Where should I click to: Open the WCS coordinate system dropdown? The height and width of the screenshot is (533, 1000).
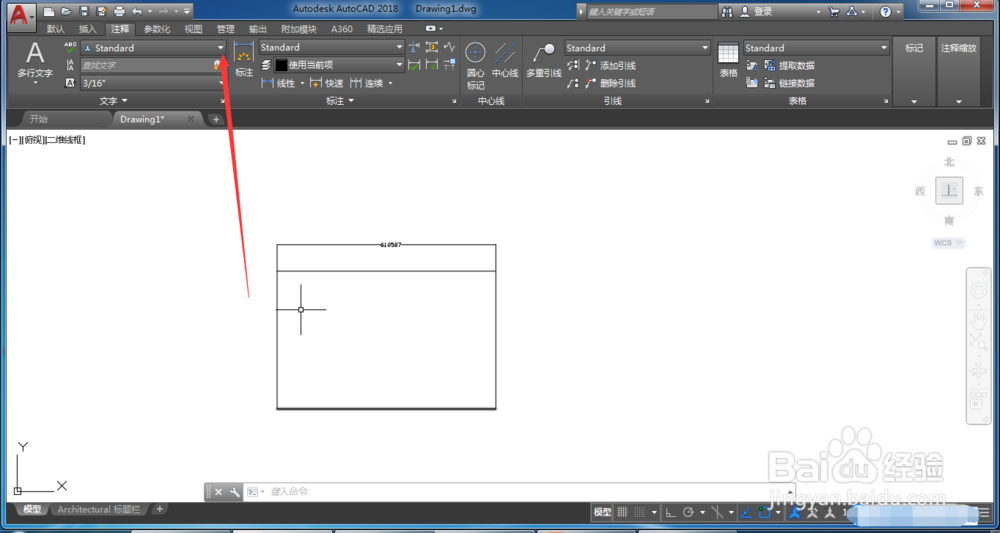pyautogui.click(x=949, y=243)
